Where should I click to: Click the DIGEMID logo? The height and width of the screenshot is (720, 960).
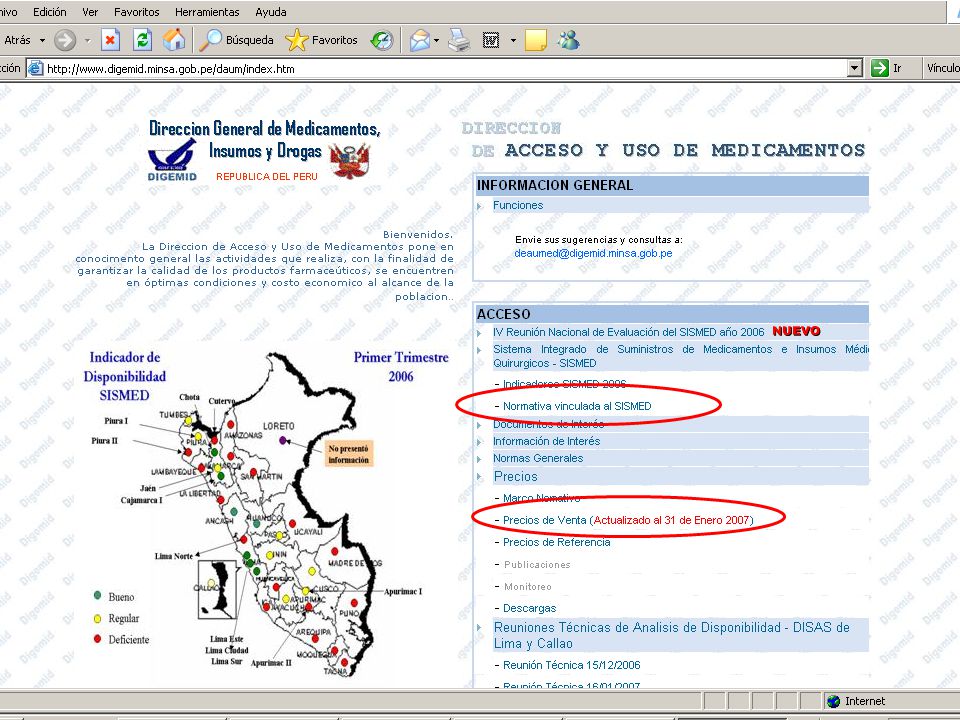pos(172,160)
